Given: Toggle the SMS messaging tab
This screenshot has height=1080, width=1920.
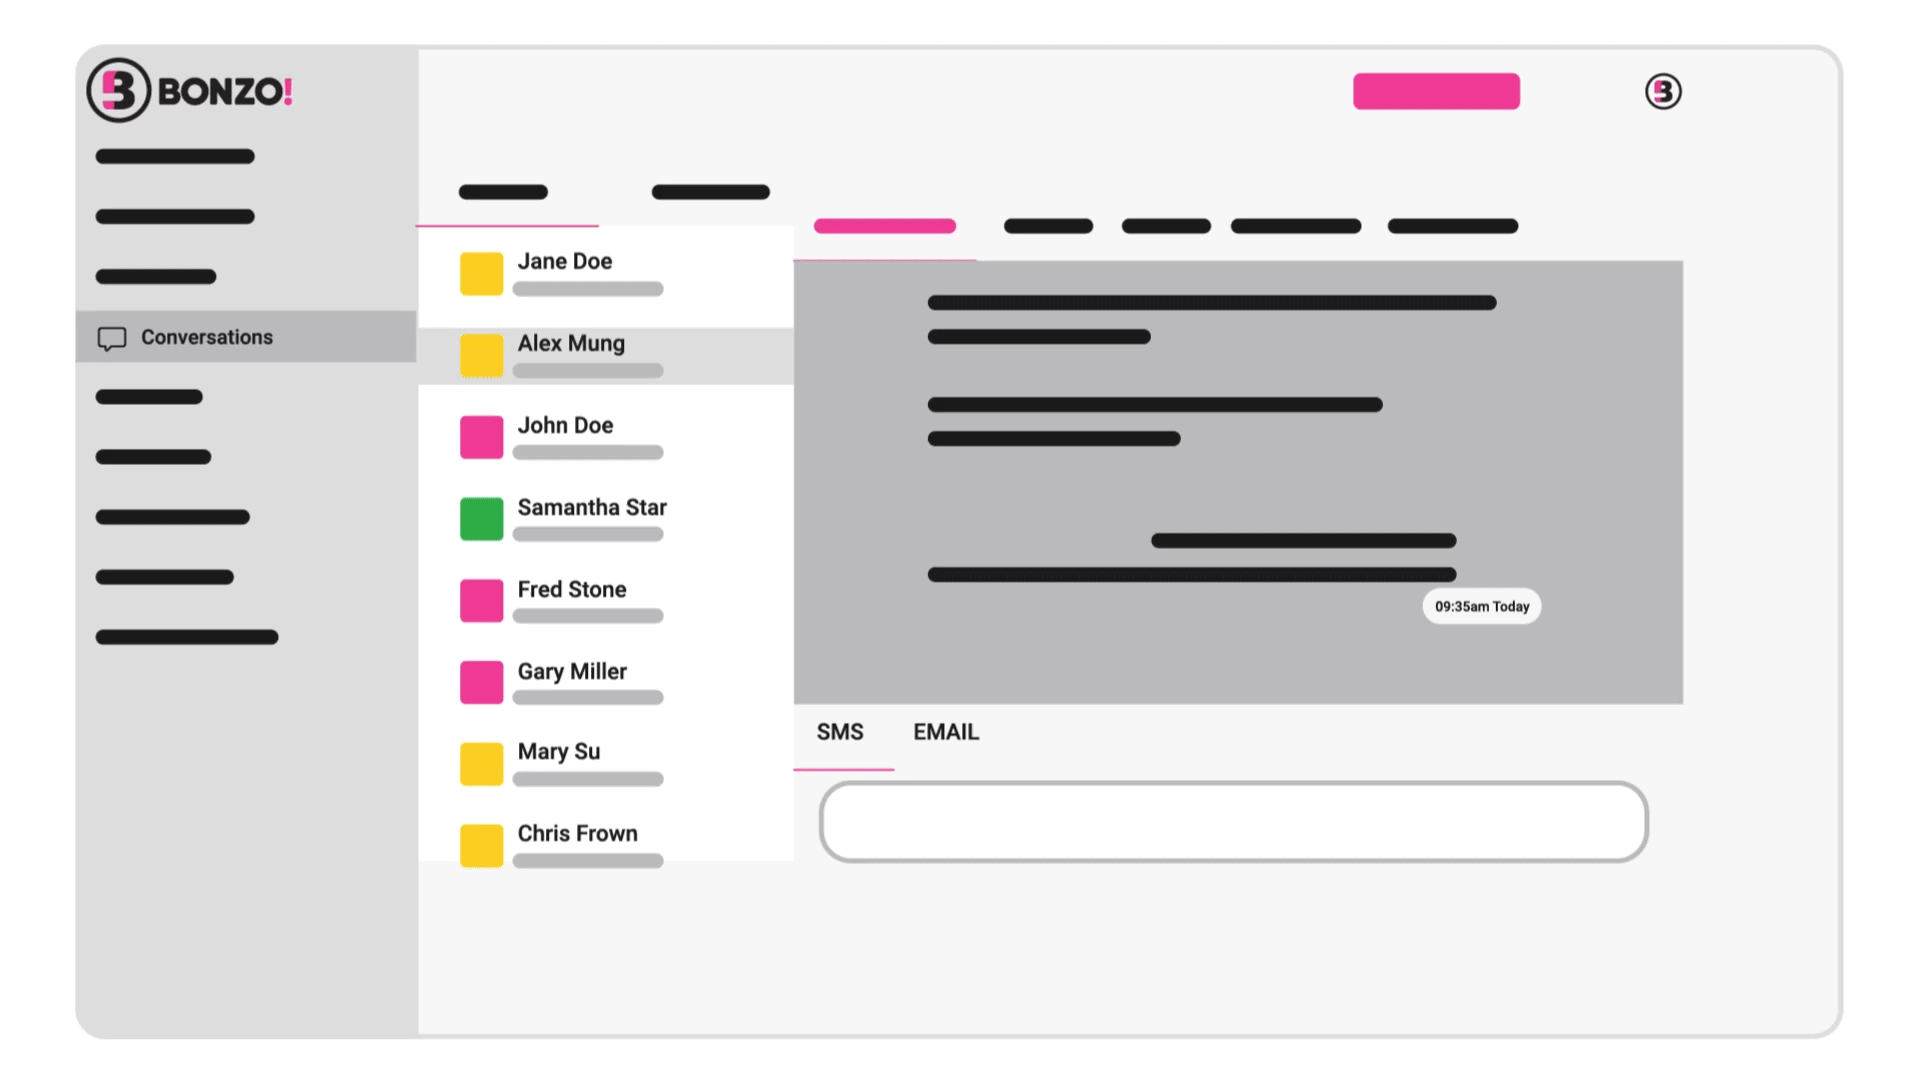Looking at the screenshot, I should [840, 731].
